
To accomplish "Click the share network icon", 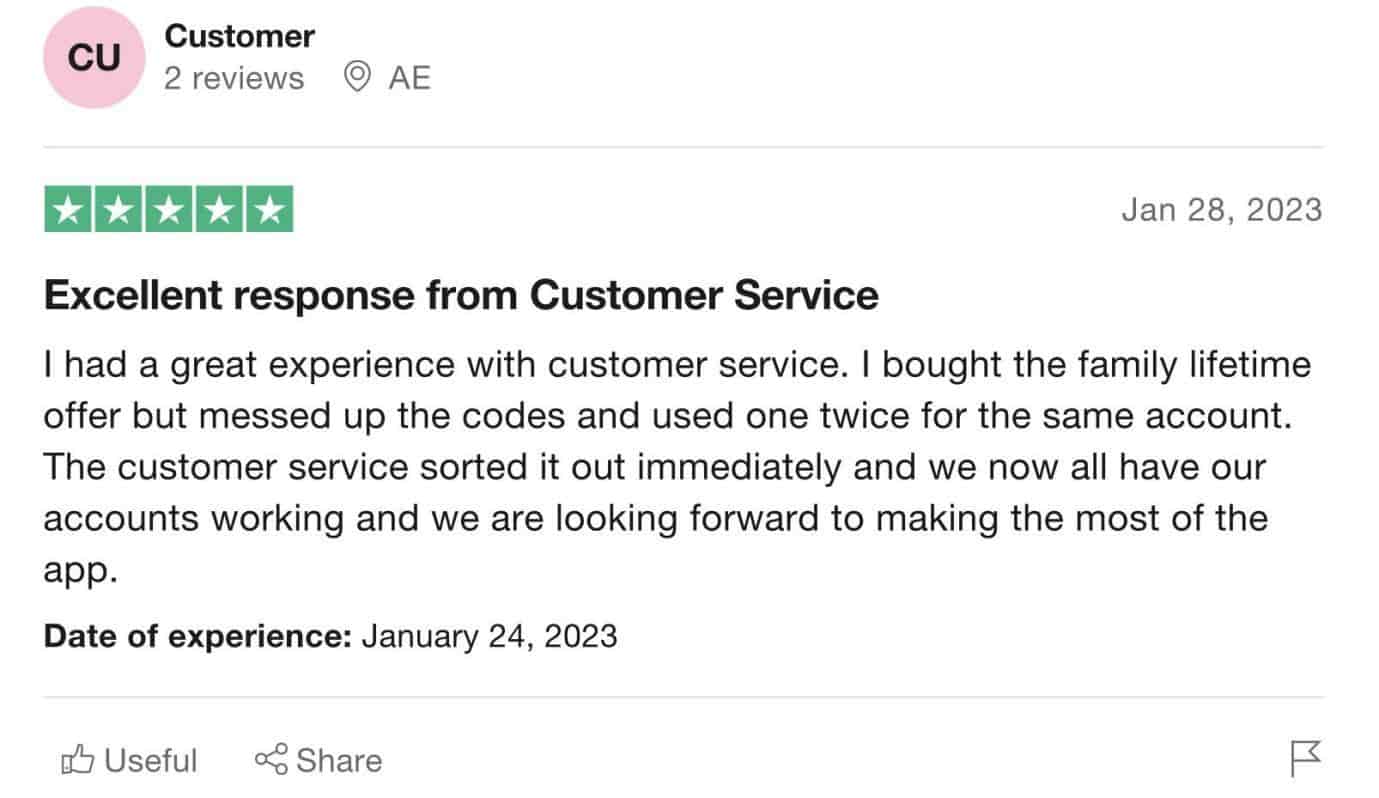I will 271,760.
